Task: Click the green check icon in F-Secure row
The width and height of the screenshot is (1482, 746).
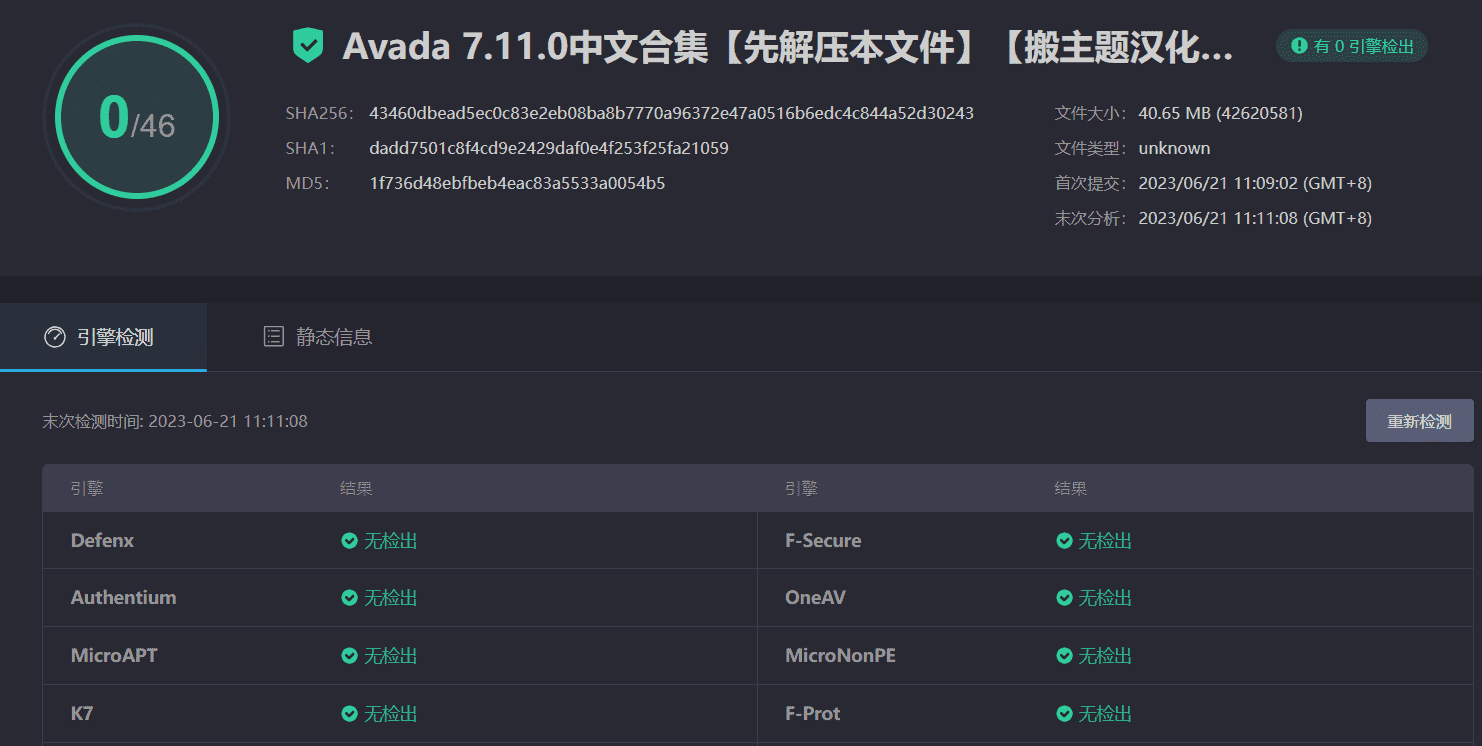Action: (x=1064, y=541)
